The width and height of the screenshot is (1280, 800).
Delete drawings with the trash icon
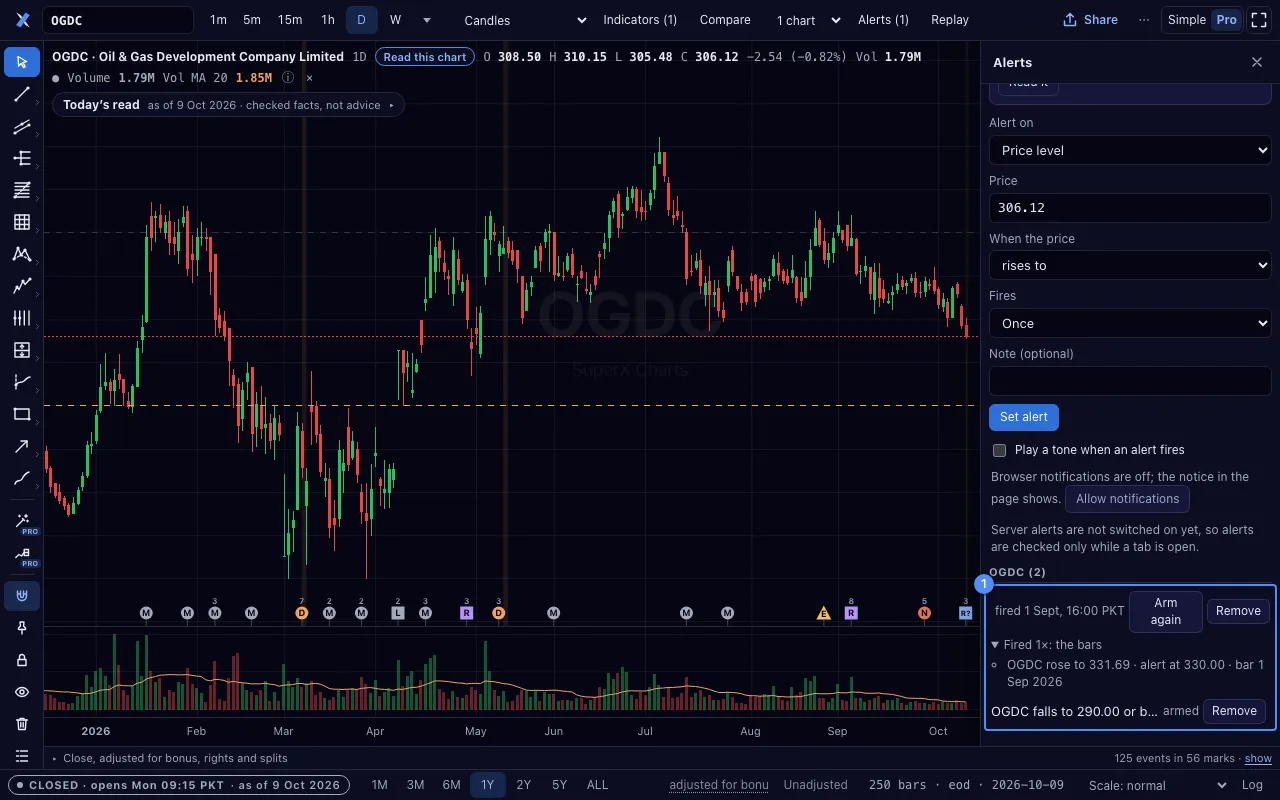pos(22,724)
